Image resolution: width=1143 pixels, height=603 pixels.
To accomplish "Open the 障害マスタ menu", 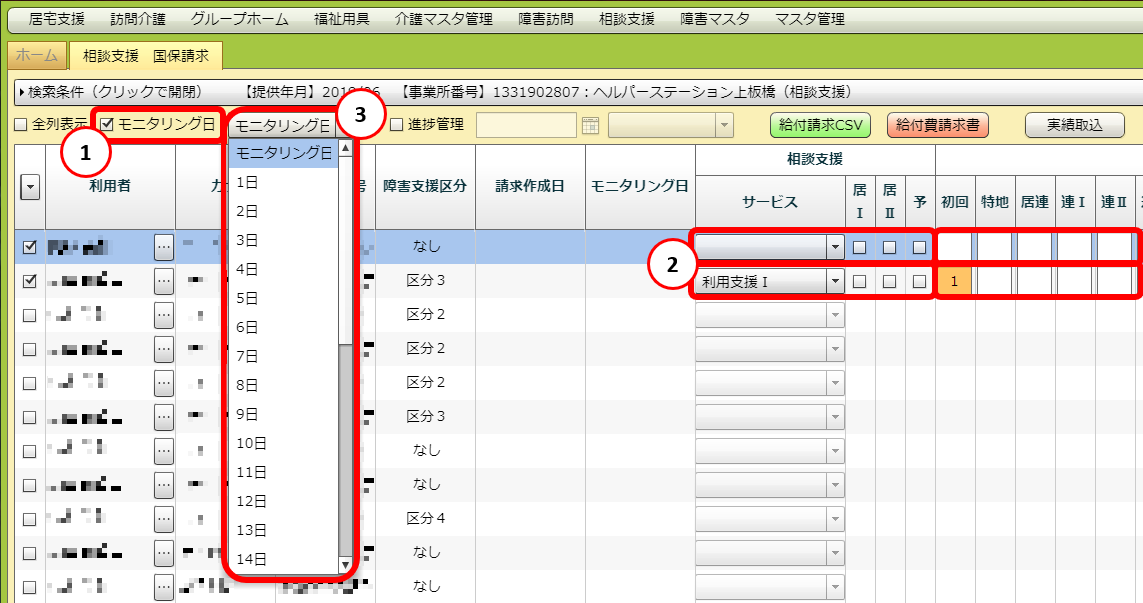I will click(x=714, y=19).
